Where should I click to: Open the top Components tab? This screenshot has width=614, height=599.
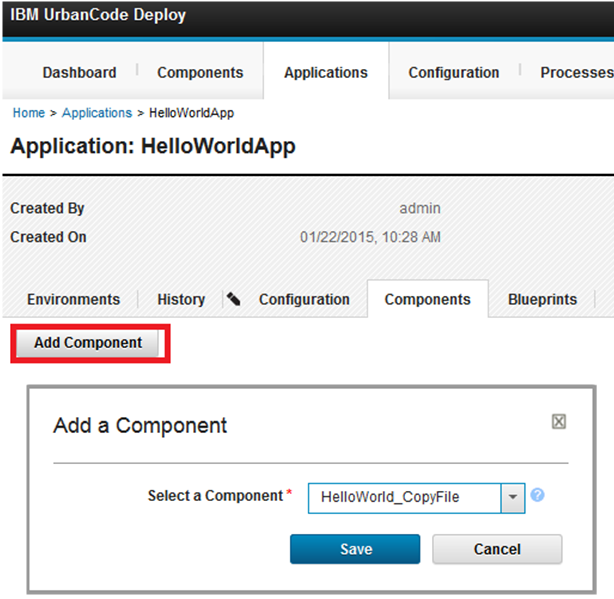[200, 72]
